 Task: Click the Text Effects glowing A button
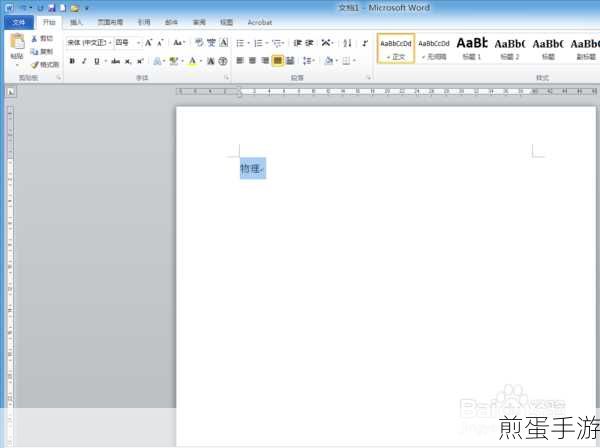(x=159, y=61)
